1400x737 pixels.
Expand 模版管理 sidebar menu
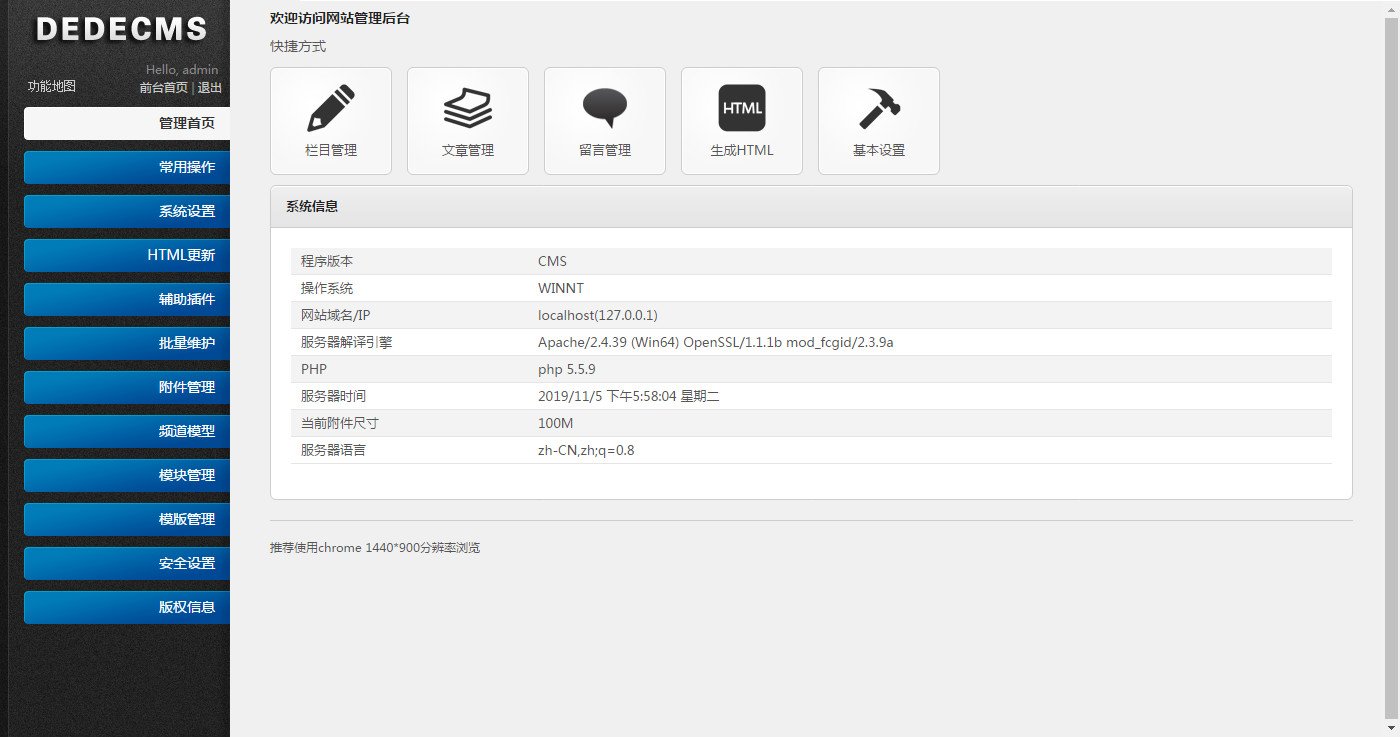click(127, 520)
